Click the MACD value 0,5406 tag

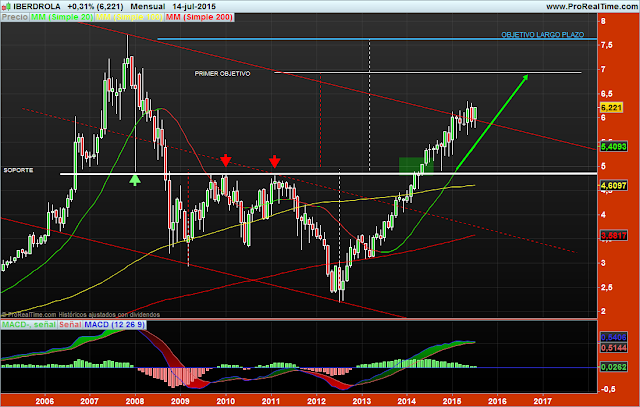click(613, 338)
